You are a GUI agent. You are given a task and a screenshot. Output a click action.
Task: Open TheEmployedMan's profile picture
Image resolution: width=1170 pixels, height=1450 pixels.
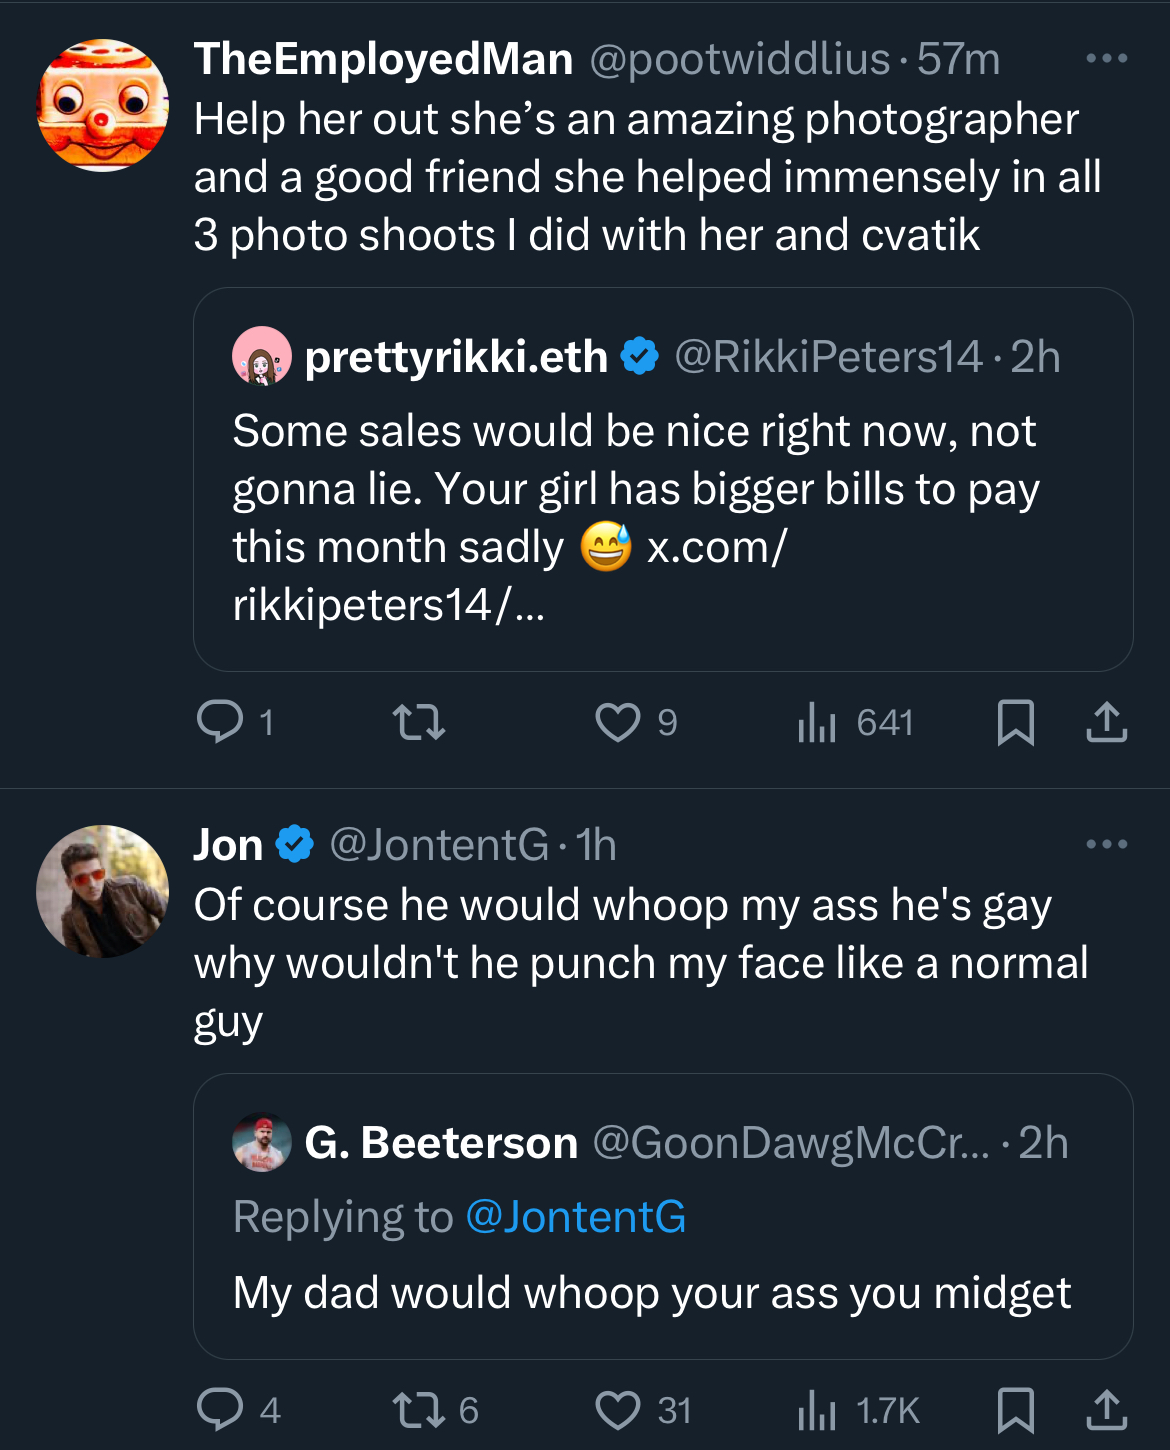pyautogui.click(x=102, y=105)
